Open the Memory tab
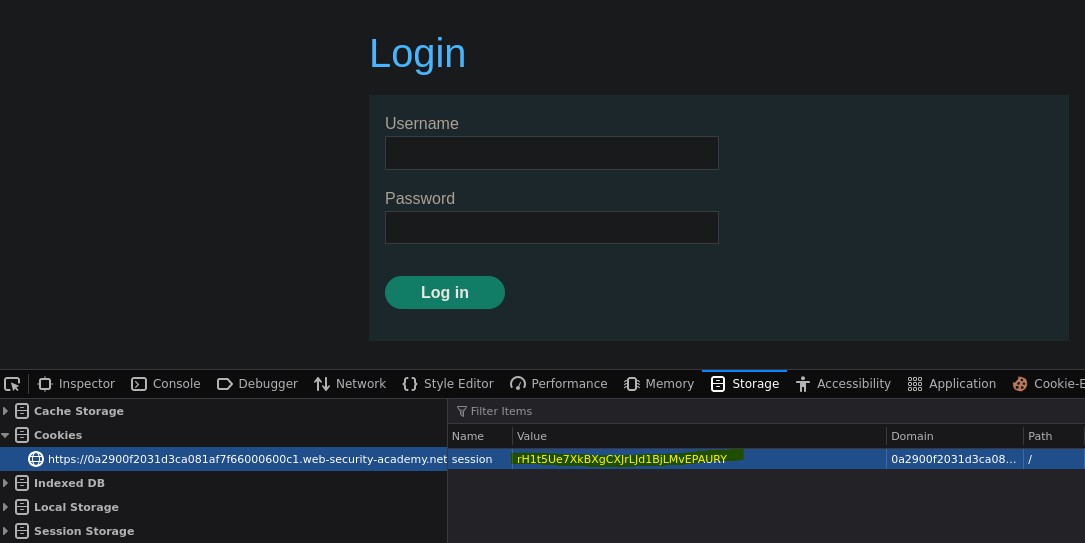Viewport: 1085px width, 543px height. pyautogui.click(x=659, y=384)
